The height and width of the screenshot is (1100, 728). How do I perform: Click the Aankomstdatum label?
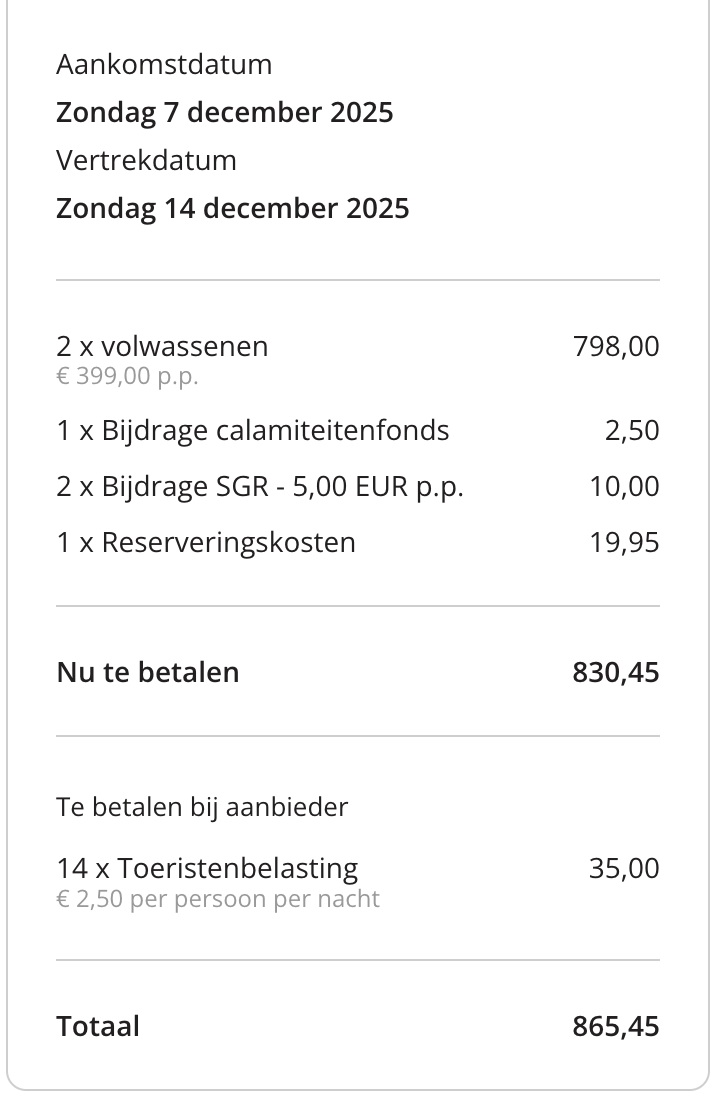click(x=164, y=65)
